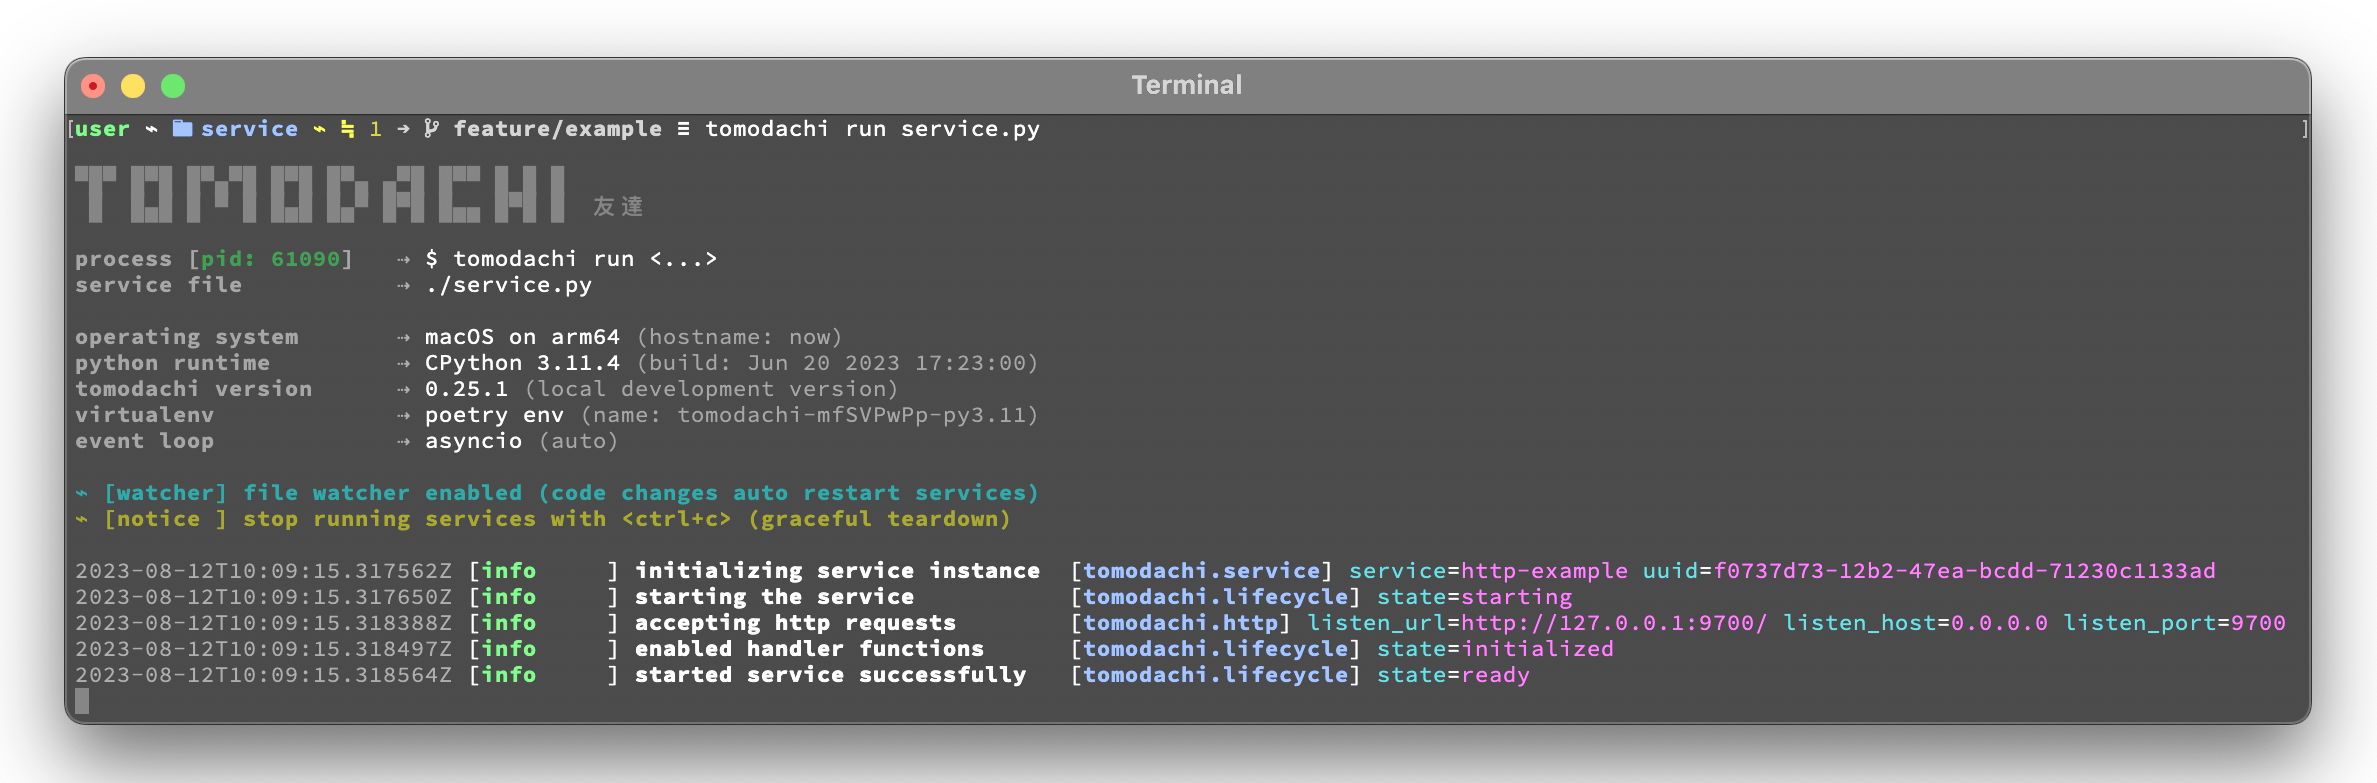Click the green zoom window button
2377x783 pixels.
(173, 86)
